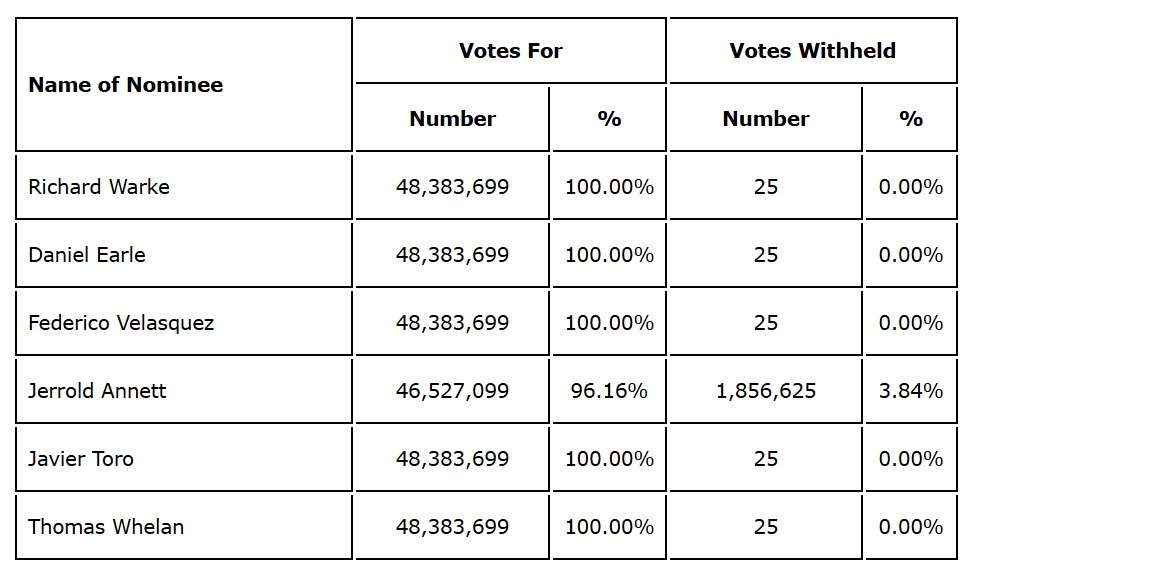Click the "Name of Nominee" header cell
This screenshot has height=572, width=1150.
[x=126, y=85]
